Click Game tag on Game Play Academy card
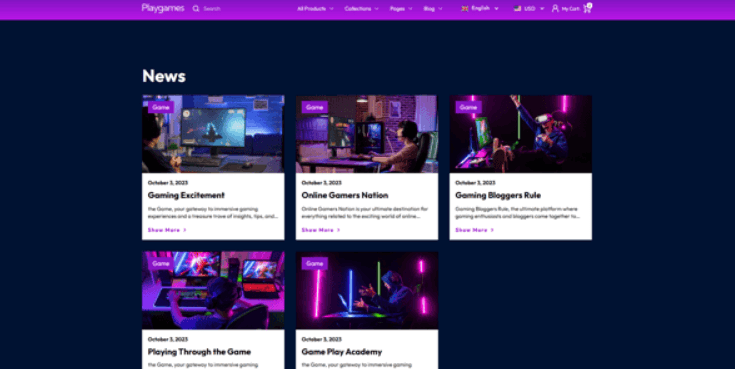 point(315,264)
